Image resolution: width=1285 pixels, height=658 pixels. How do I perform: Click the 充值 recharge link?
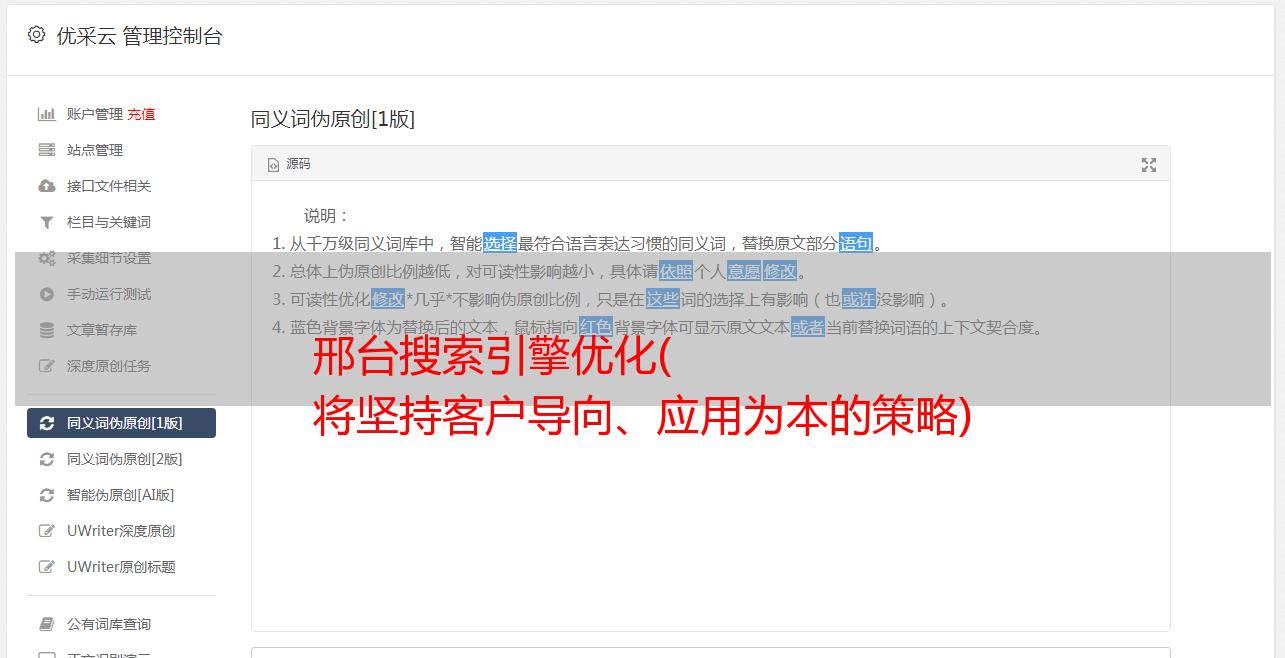coord(141,114)
